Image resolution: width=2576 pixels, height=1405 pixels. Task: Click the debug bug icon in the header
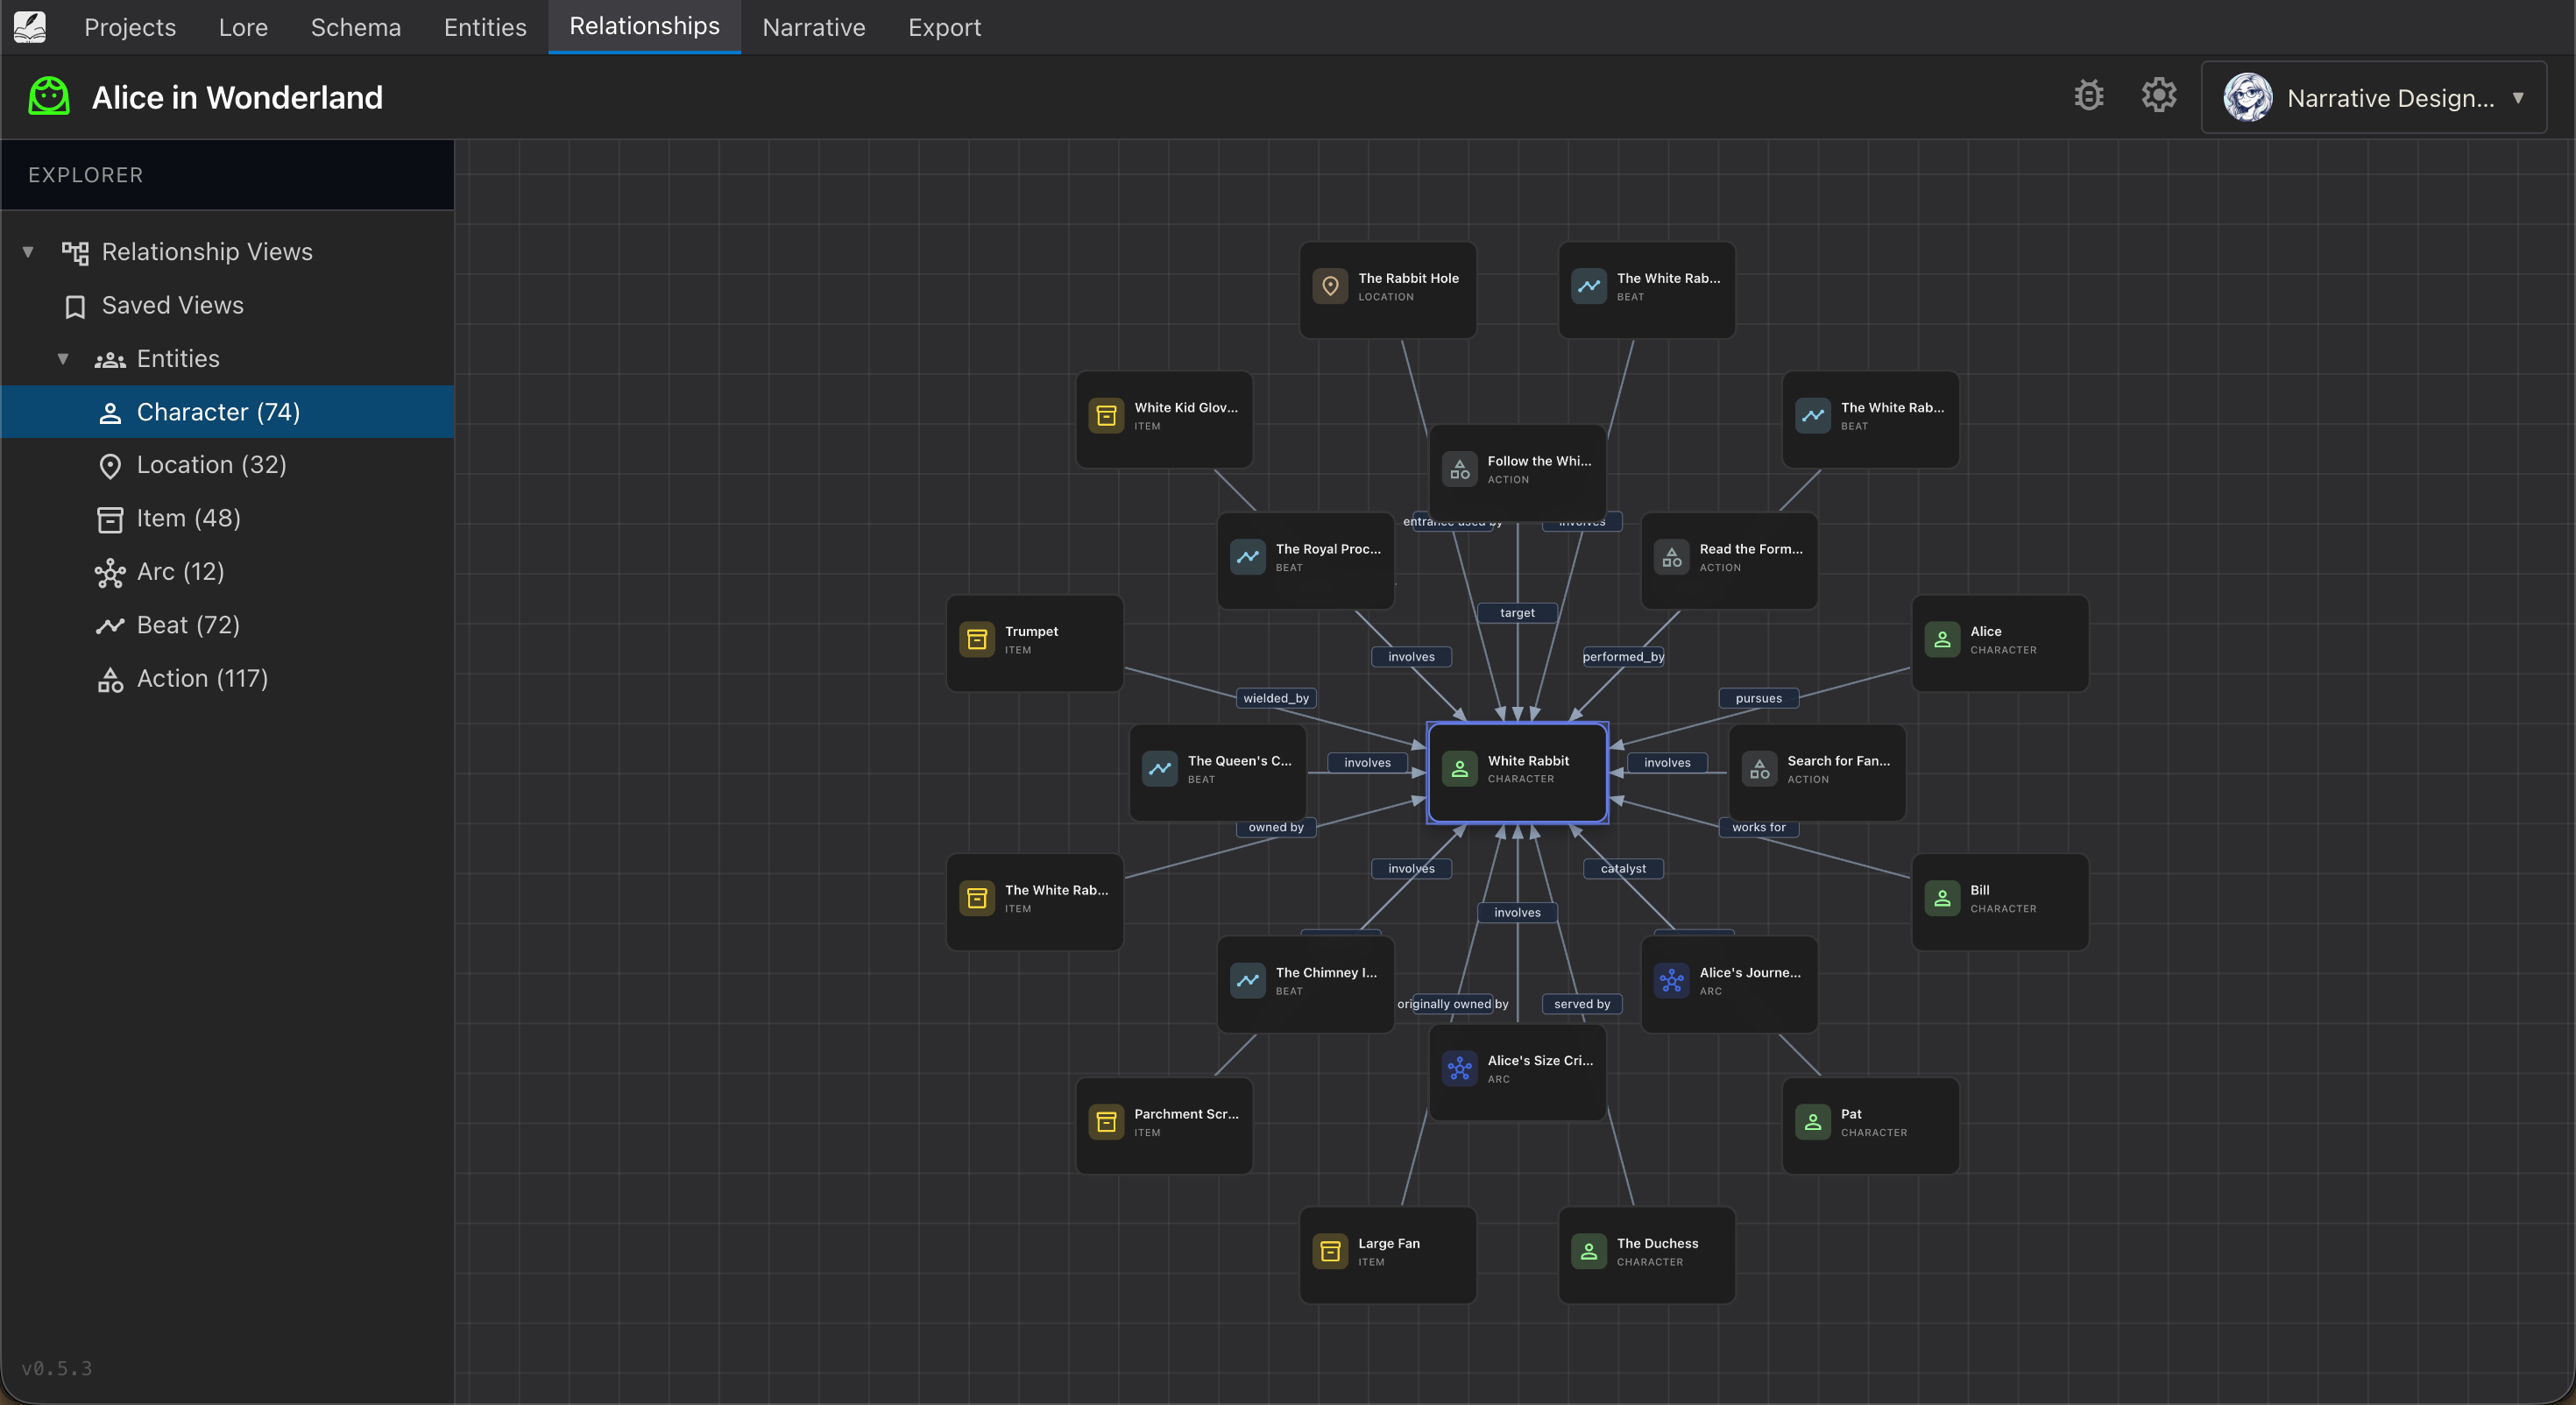[2089, 95]
